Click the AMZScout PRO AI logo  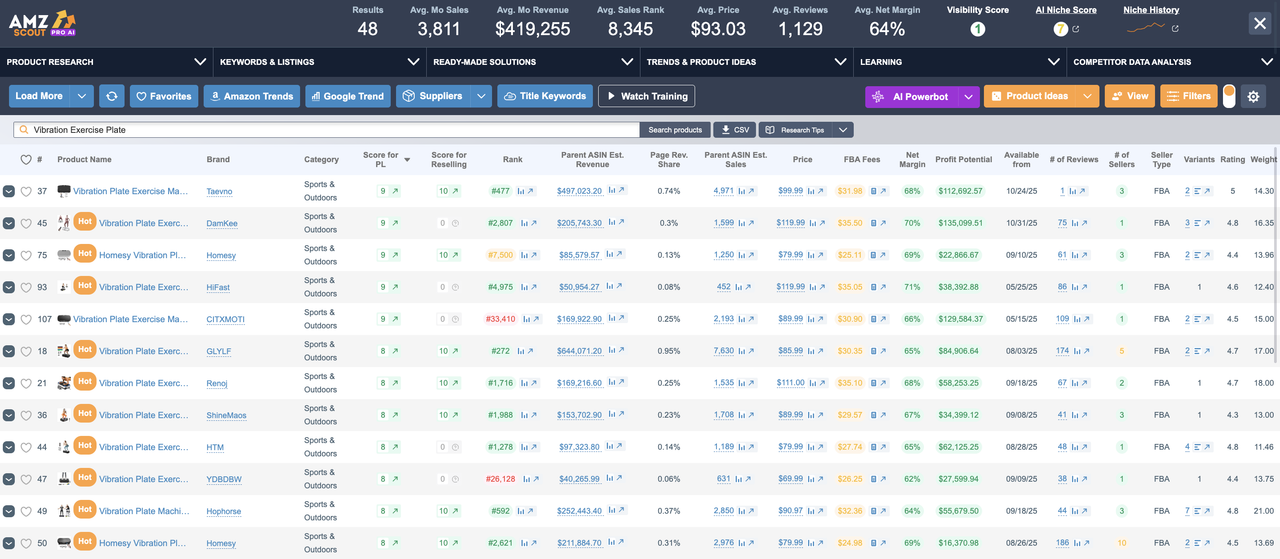click(x=41, y=23)
